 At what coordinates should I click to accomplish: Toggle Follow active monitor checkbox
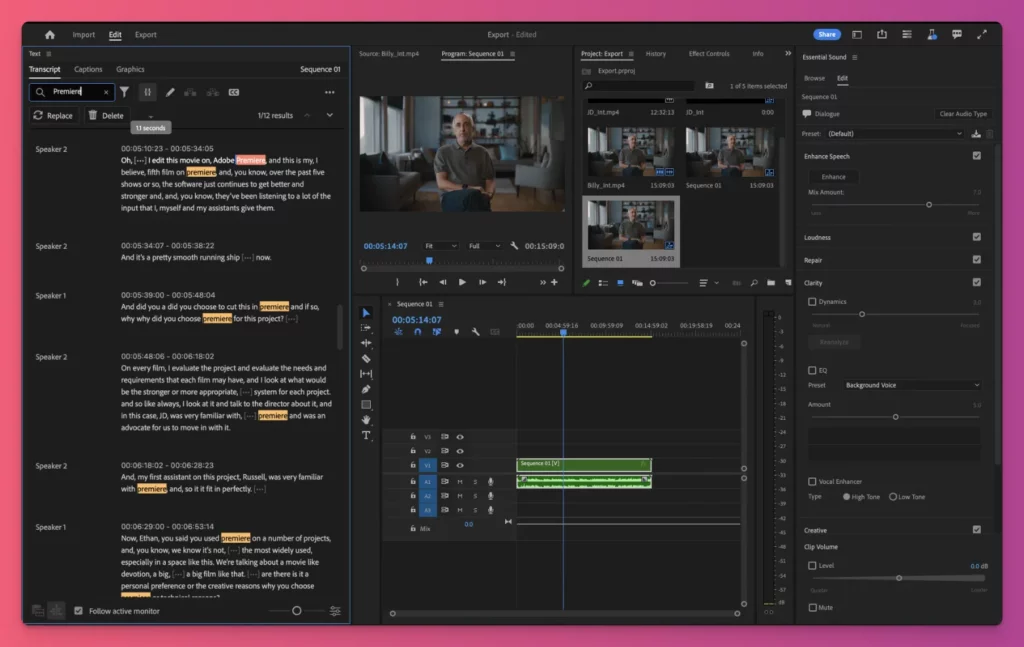[x=78, y=611]
